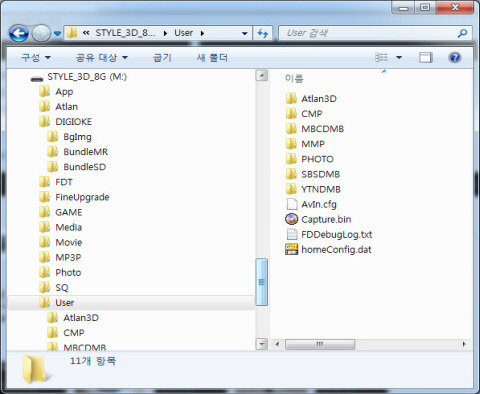Click the User breadcrumb segment

coord(184,33)
